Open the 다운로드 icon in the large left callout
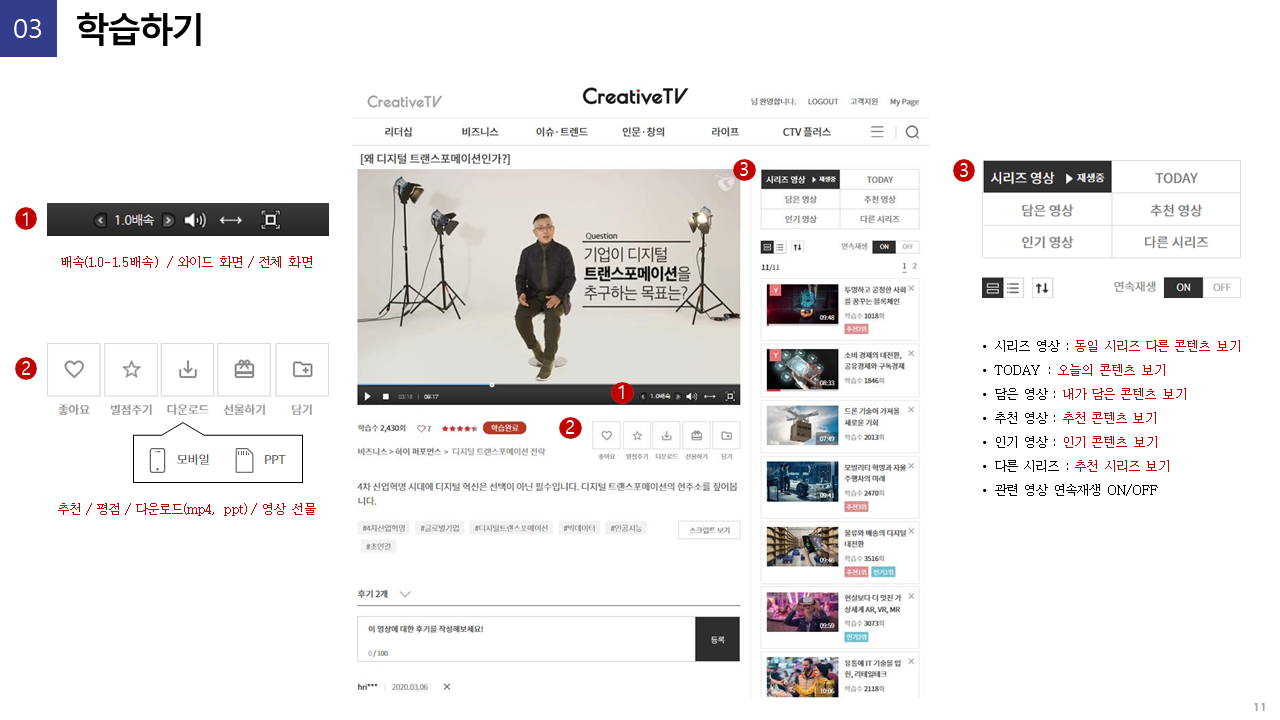 pos(187,369)
